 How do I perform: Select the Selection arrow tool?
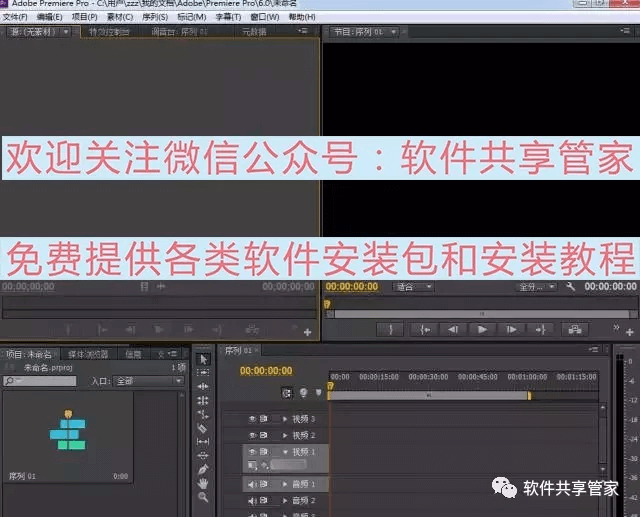click(x=203, y=359)
